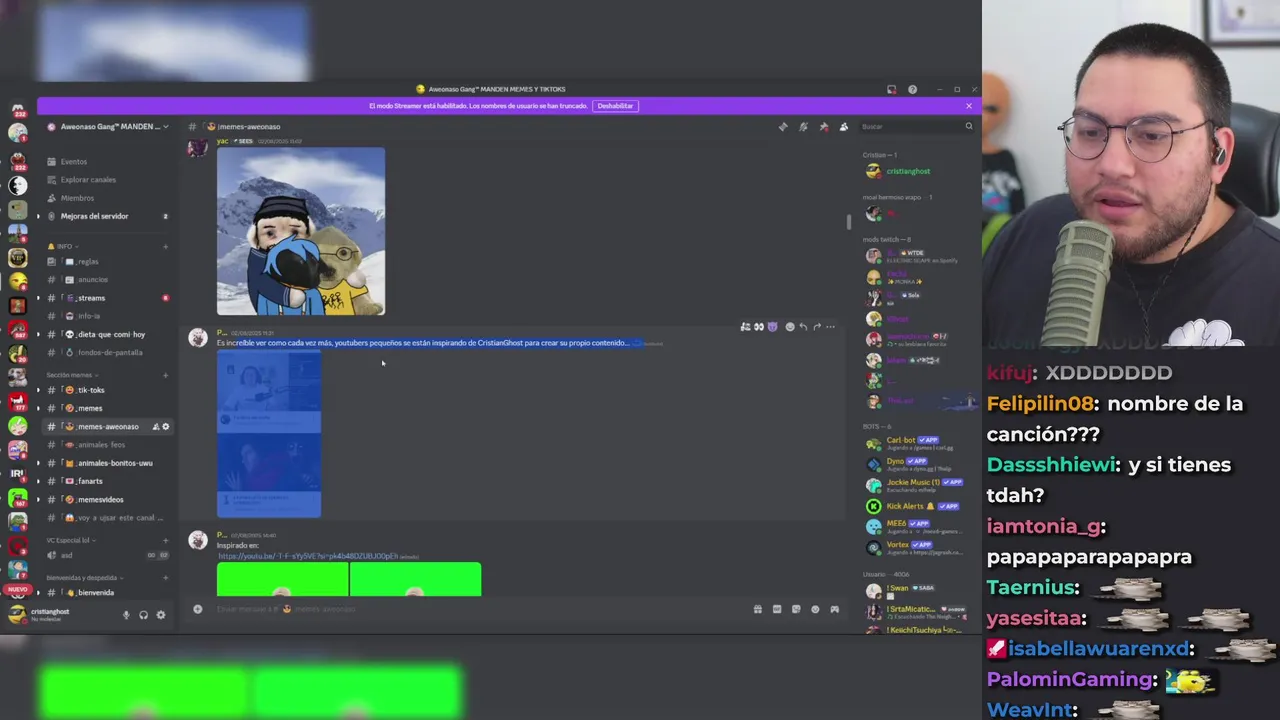
Task: Expand threads arrow for streams channel
Action: tap(38, 298)
